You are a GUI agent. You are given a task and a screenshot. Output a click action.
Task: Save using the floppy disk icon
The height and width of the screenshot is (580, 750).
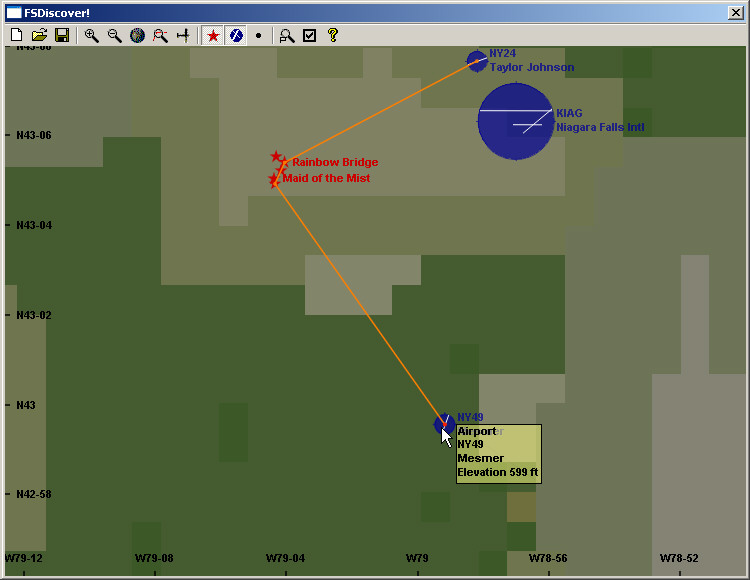coord(62,35)
